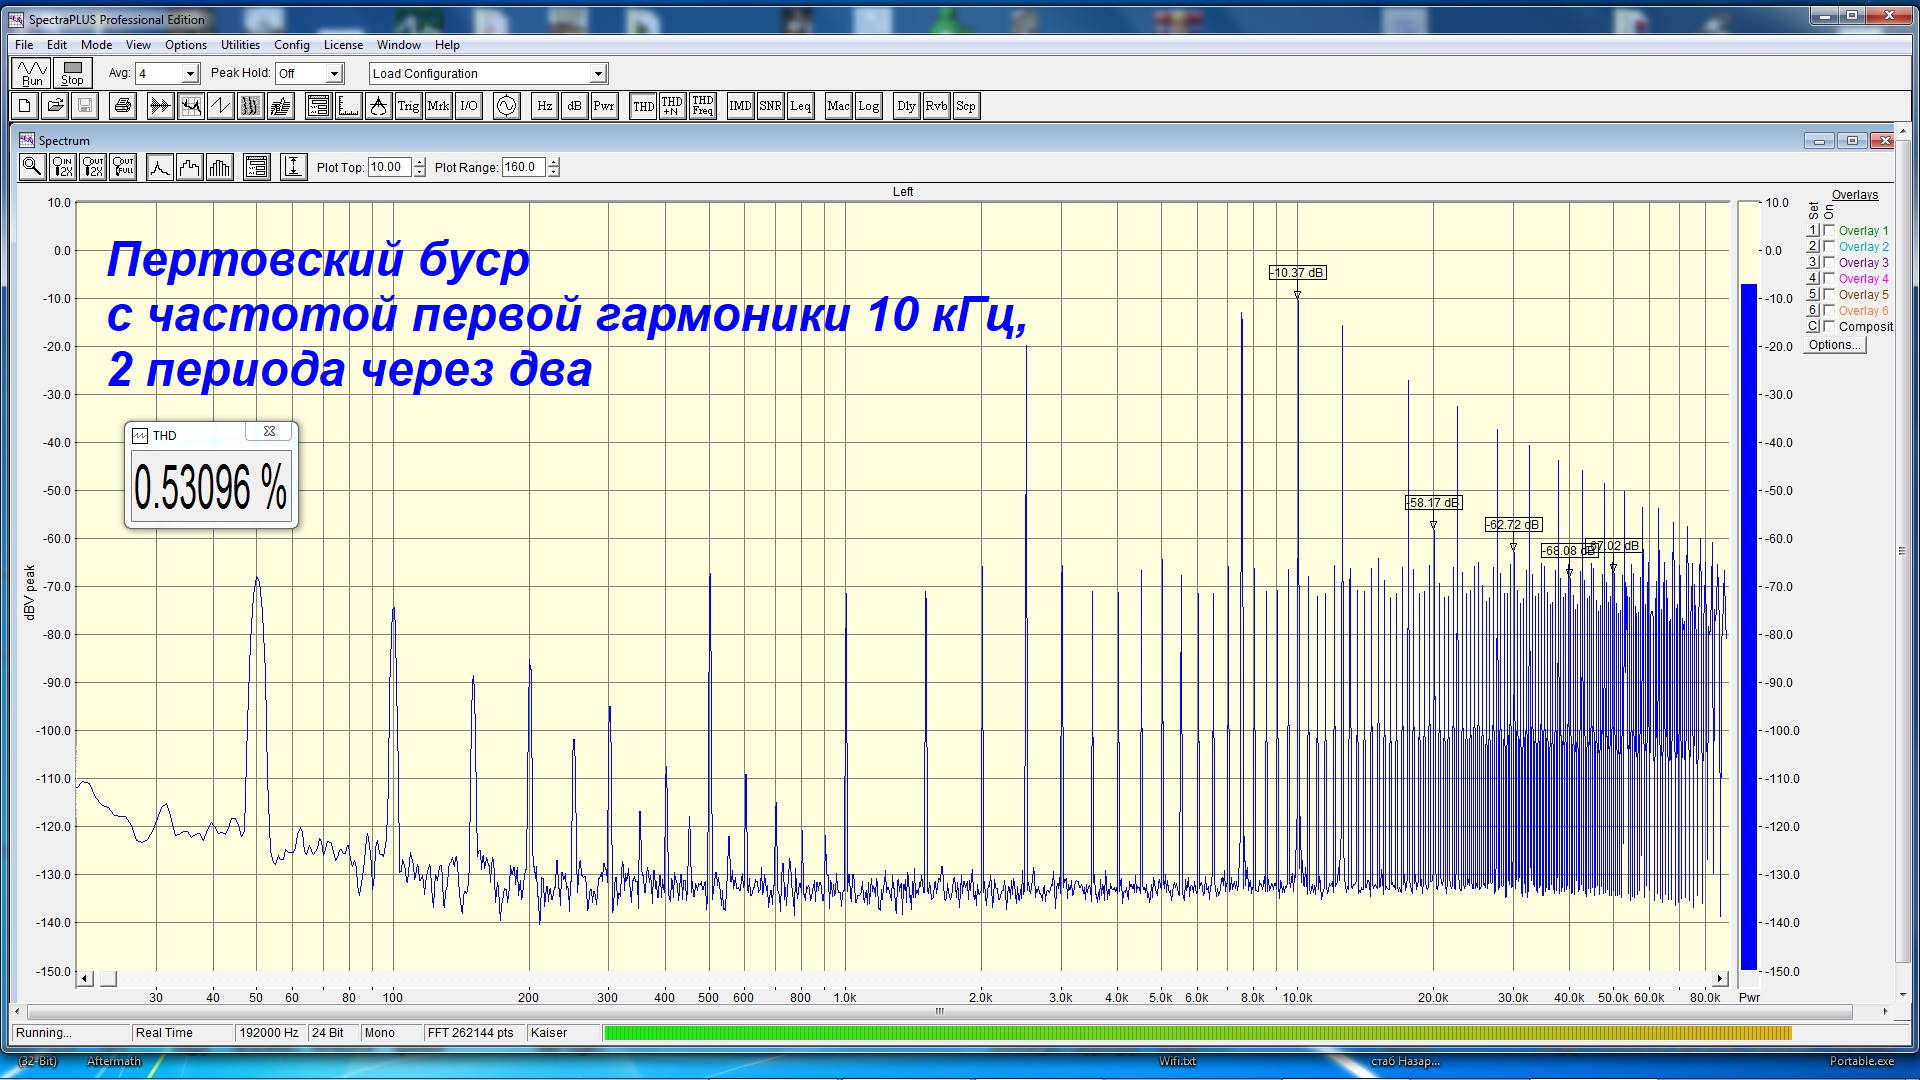The height and width of the screenshot is (1080, 1920).
Task: Select Zoom In 2X plot icon
Action: pyautogui.click(x=62, y=167)
